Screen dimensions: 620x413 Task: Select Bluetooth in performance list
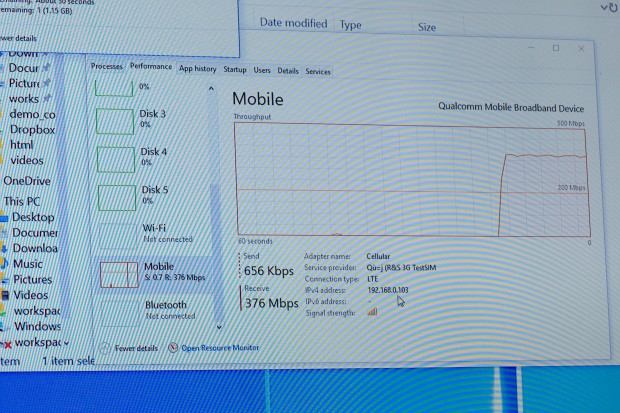(x=157, y=312)
